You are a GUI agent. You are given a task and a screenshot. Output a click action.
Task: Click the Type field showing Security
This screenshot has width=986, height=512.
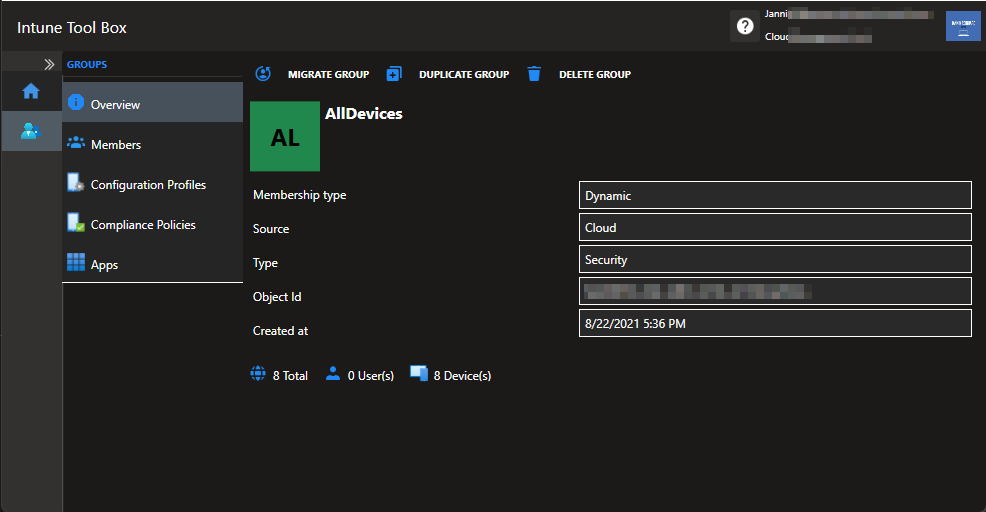click(x=775, y=259)
